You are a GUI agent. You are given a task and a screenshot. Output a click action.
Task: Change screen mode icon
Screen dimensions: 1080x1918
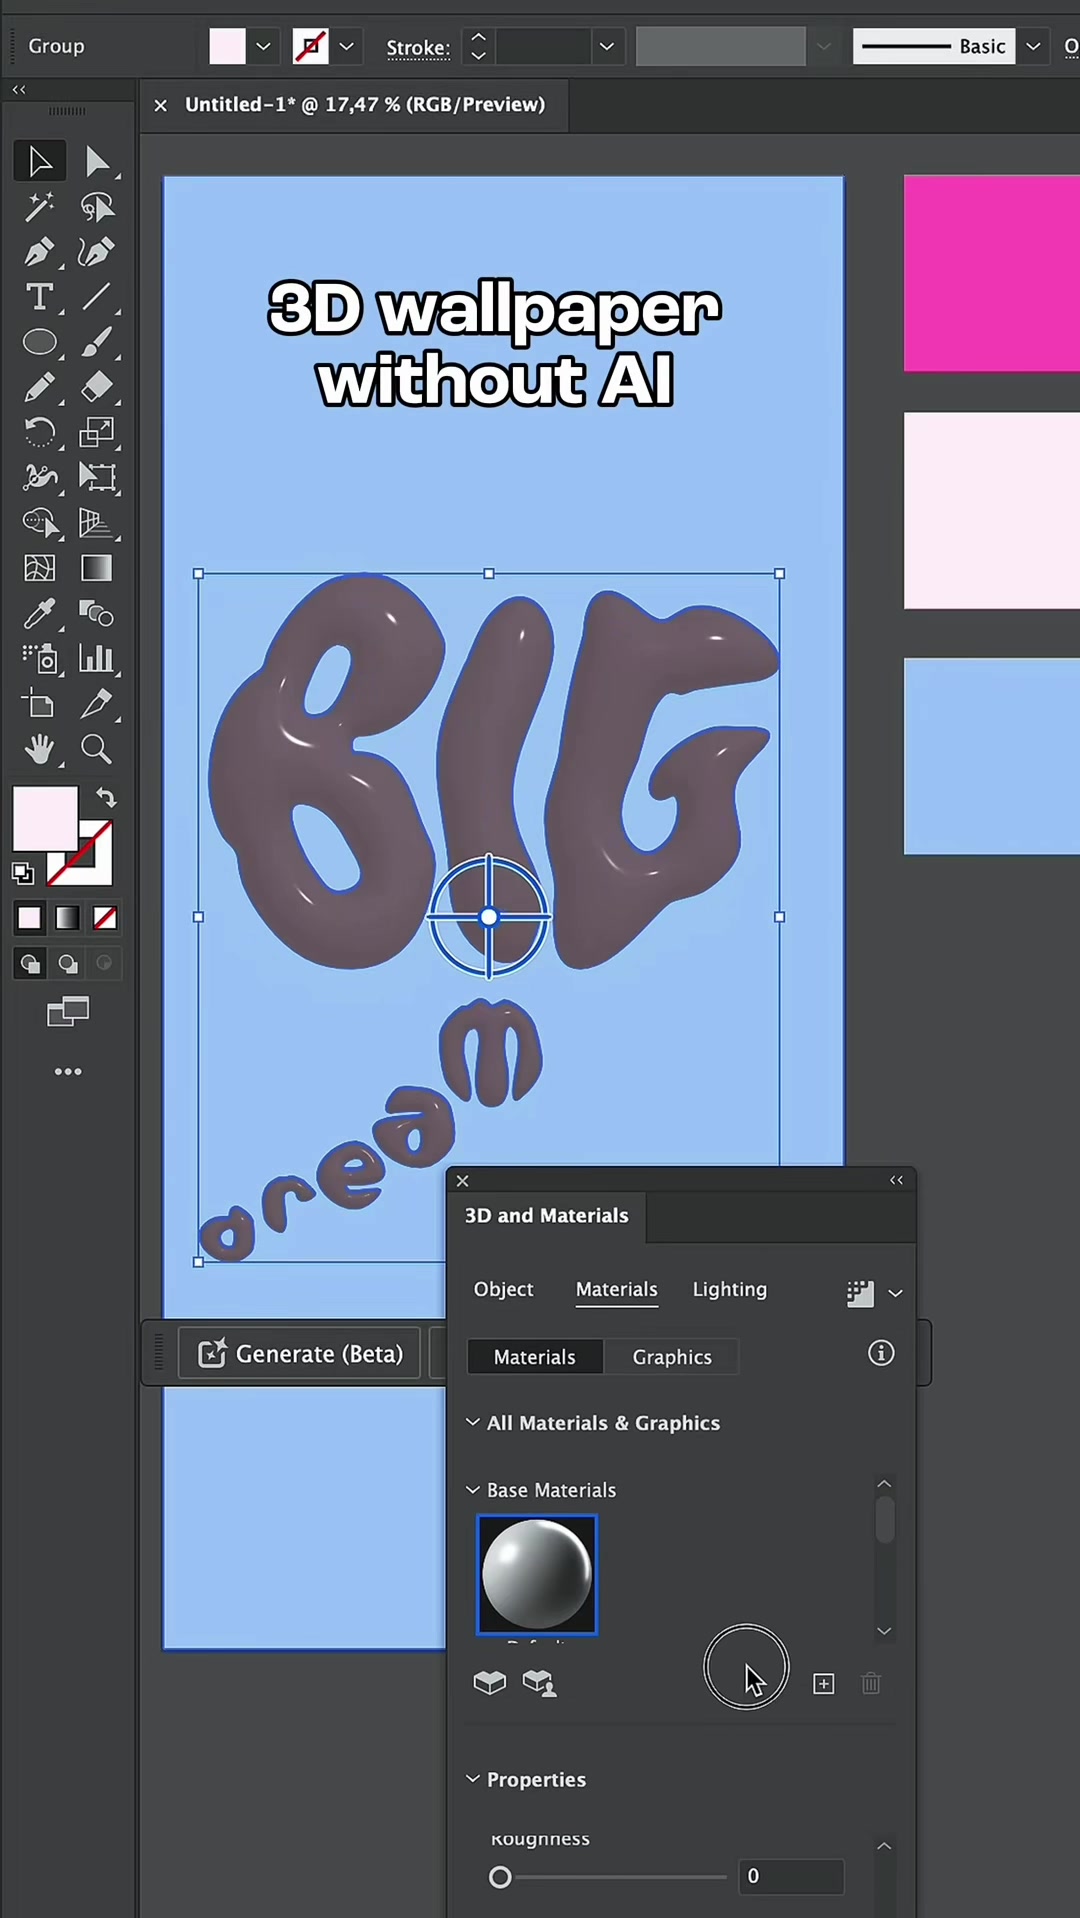pyautogui.click(x=68, y=1012)
